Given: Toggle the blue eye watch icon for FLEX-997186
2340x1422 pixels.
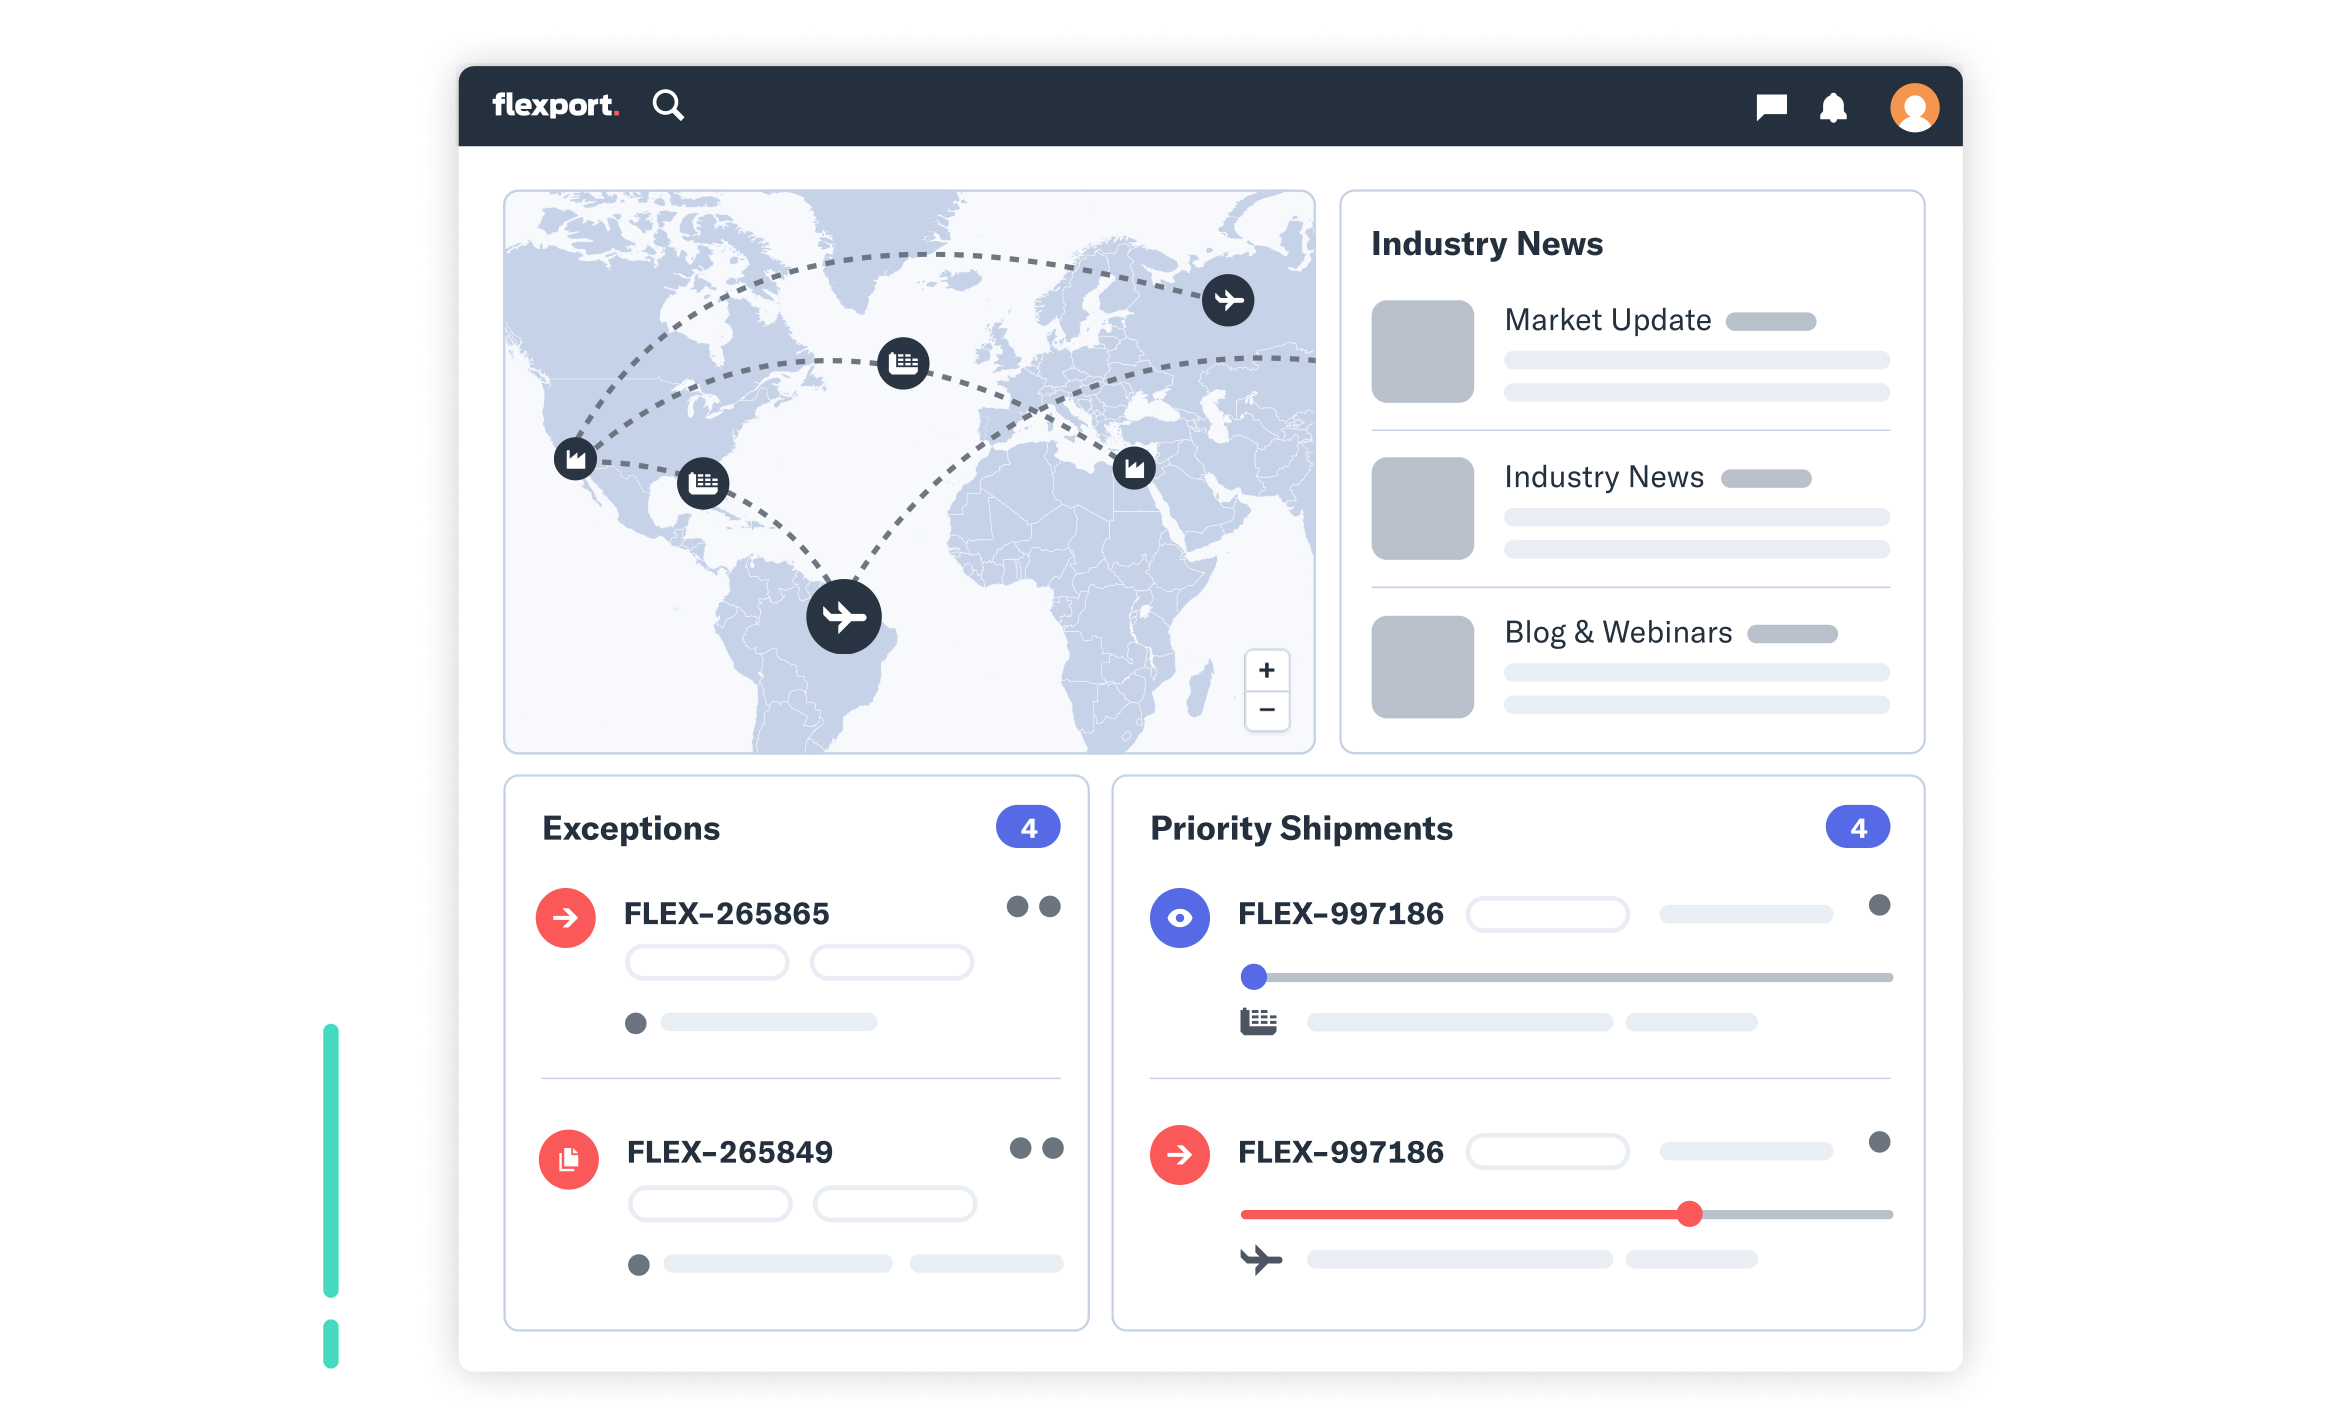Looking at the screenshot, I should click(1179, 917).
